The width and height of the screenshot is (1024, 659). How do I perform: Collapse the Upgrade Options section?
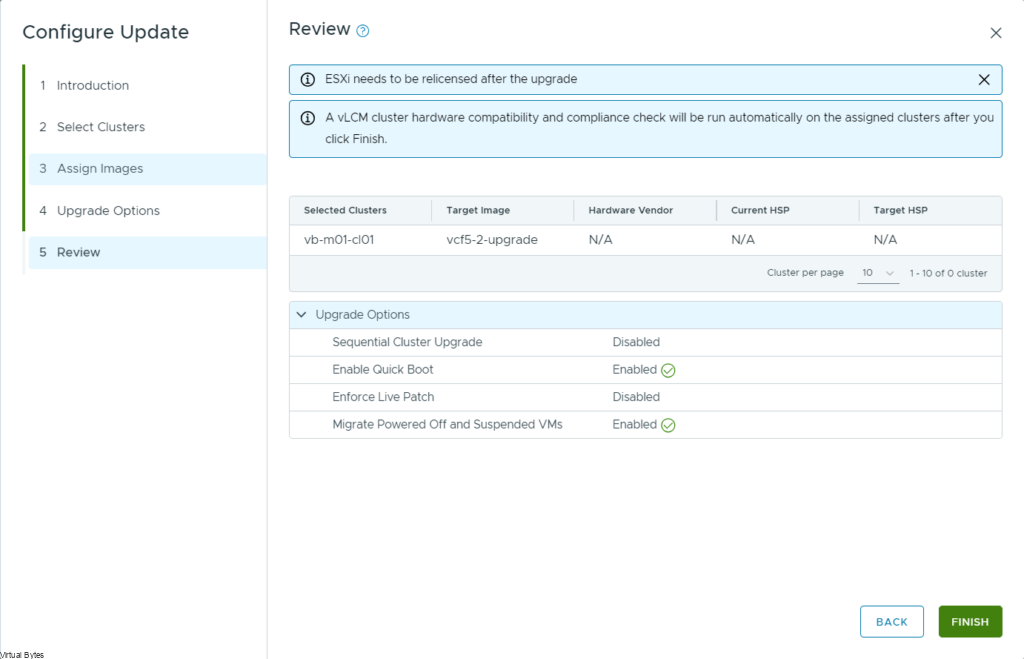(x=302, y=315)
